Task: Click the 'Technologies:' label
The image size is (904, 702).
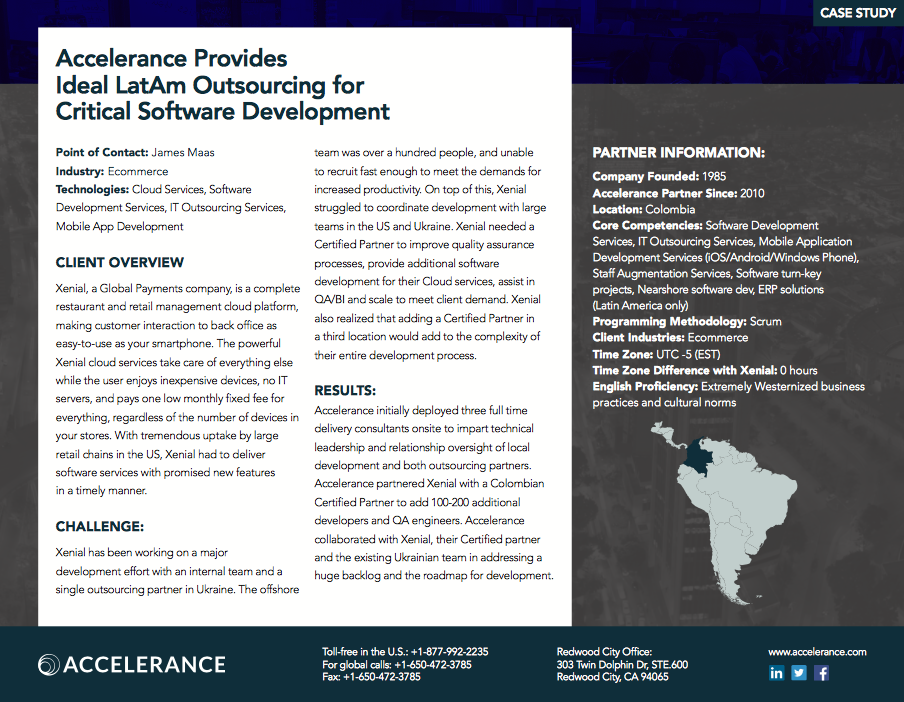Action: click(92, 189)
